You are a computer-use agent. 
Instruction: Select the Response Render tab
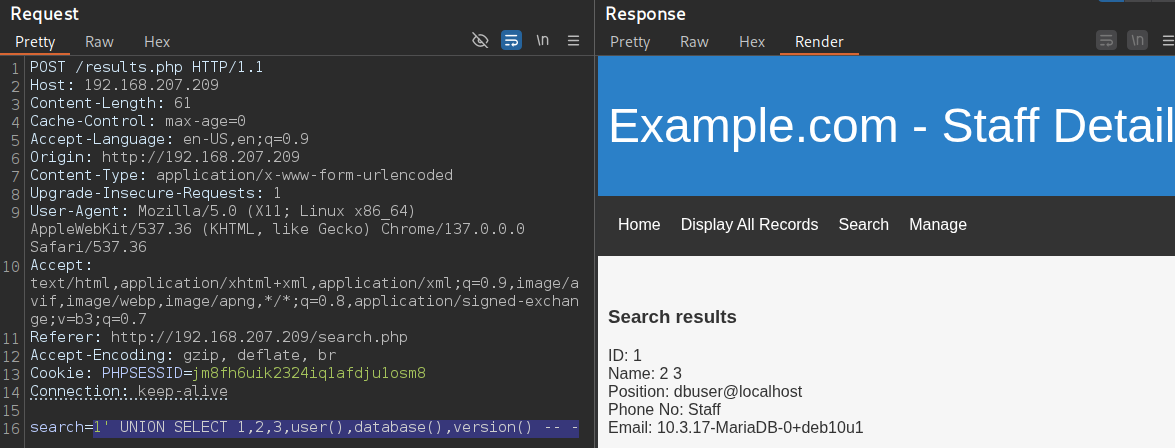pos(819,42)
